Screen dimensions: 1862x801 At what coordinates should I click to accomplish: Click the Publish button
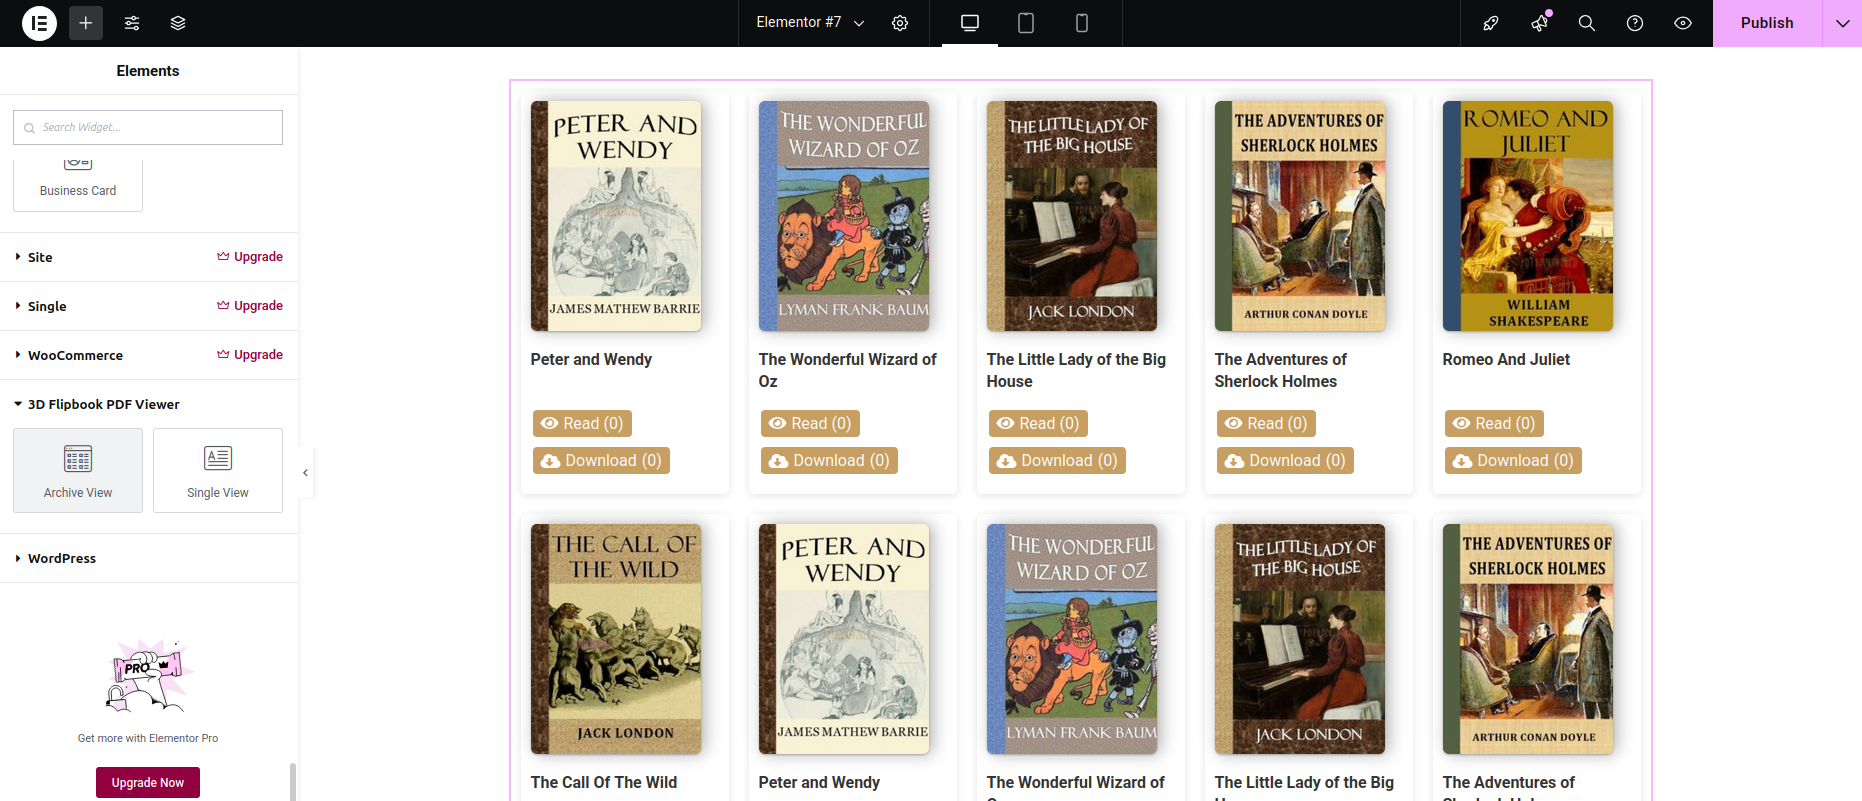(1767, 23)
